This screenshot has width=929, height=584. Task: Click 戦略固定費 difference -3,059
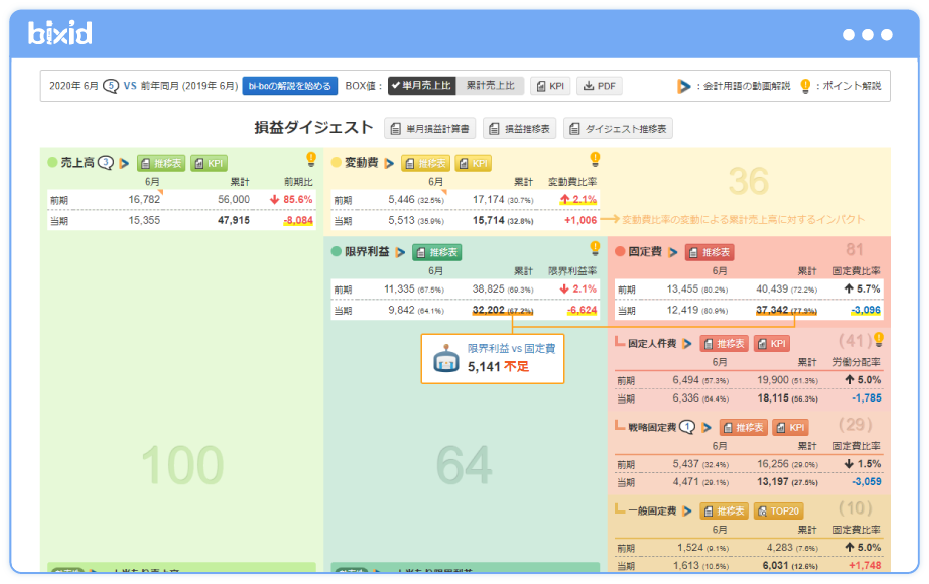867,482
